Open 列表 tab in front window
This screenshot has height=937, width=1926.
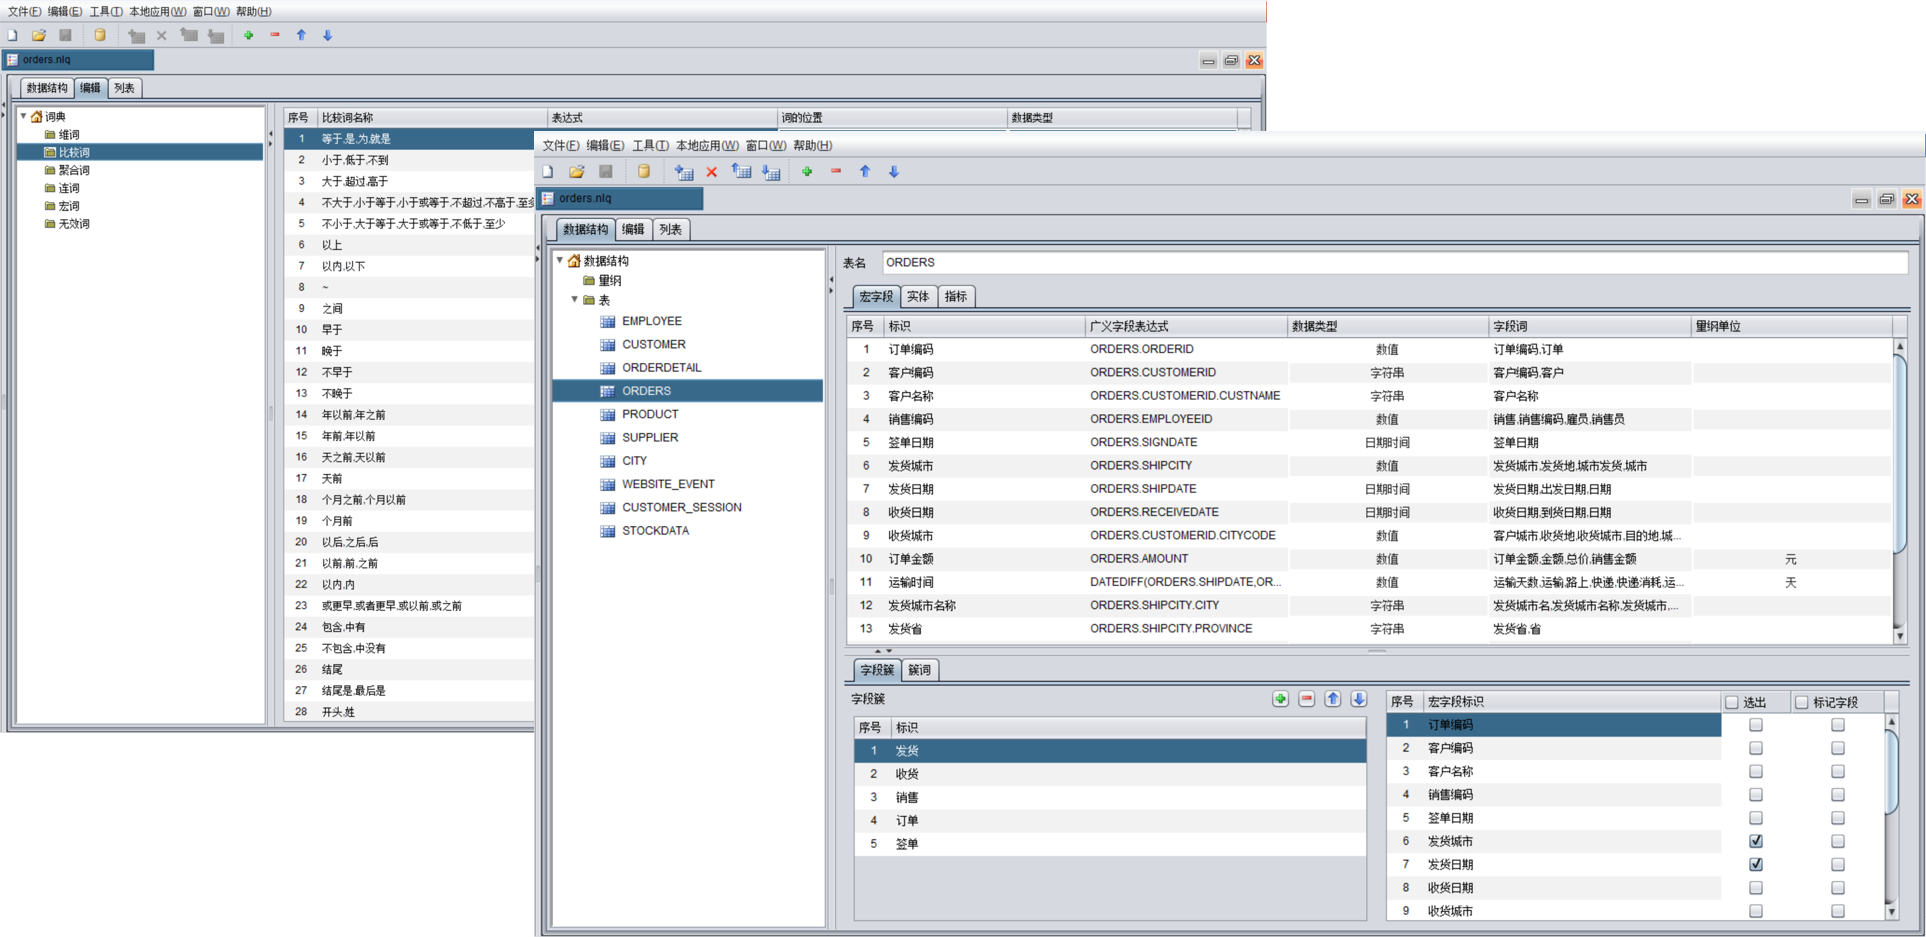(670, 230)
